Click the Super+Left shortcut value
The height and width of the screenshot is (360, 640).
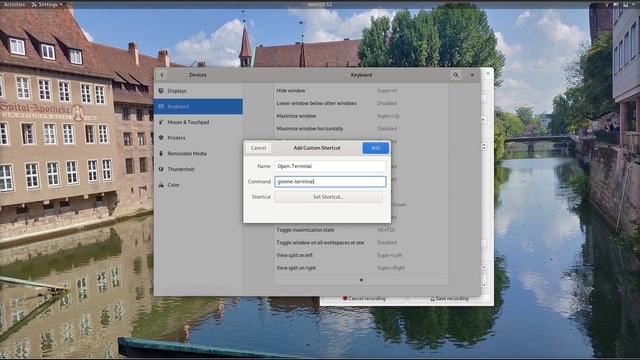coord(389,255)
